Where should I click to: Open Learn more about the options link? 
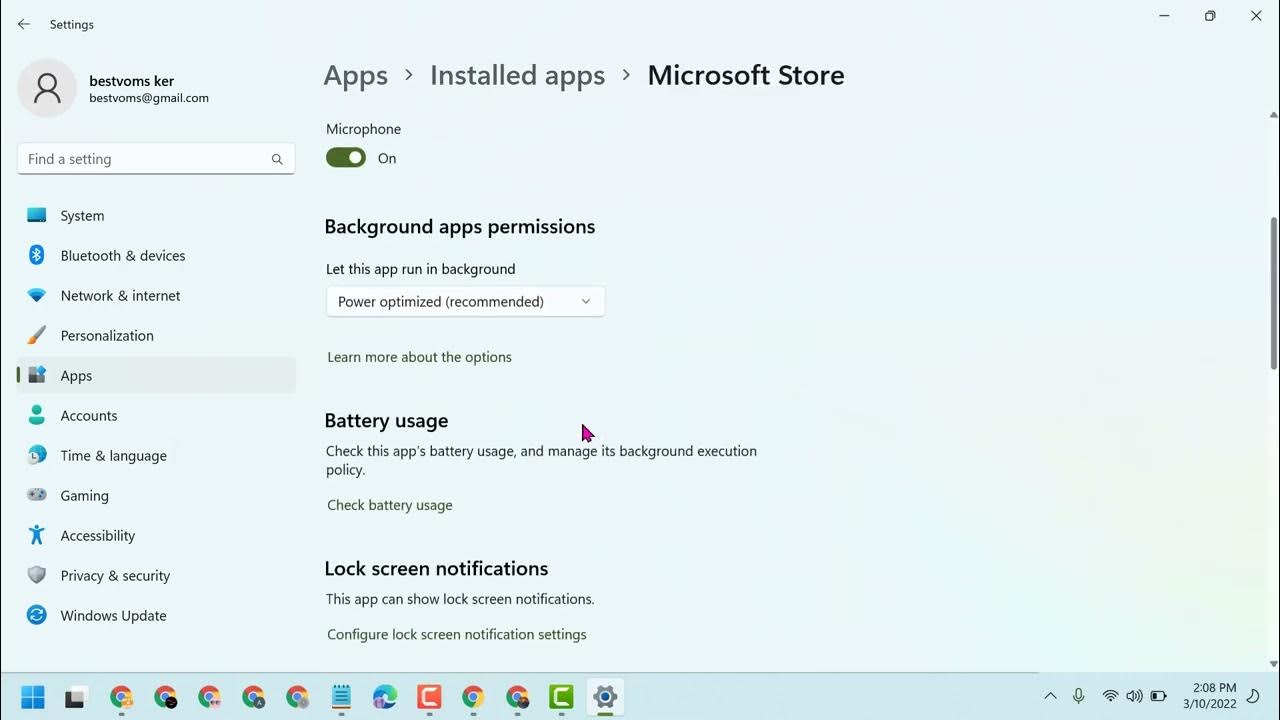coord(419,357)
